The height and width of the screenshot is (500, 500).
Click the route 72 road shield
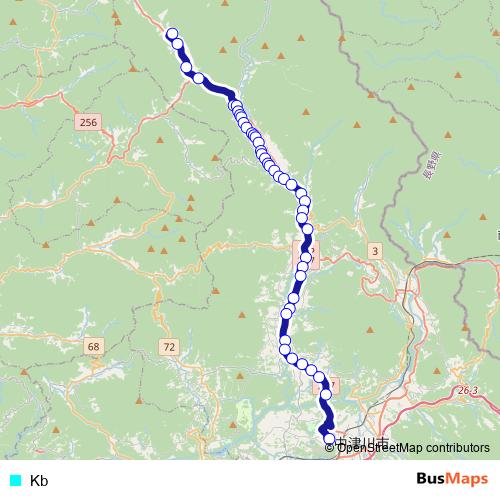pos(169,347)
